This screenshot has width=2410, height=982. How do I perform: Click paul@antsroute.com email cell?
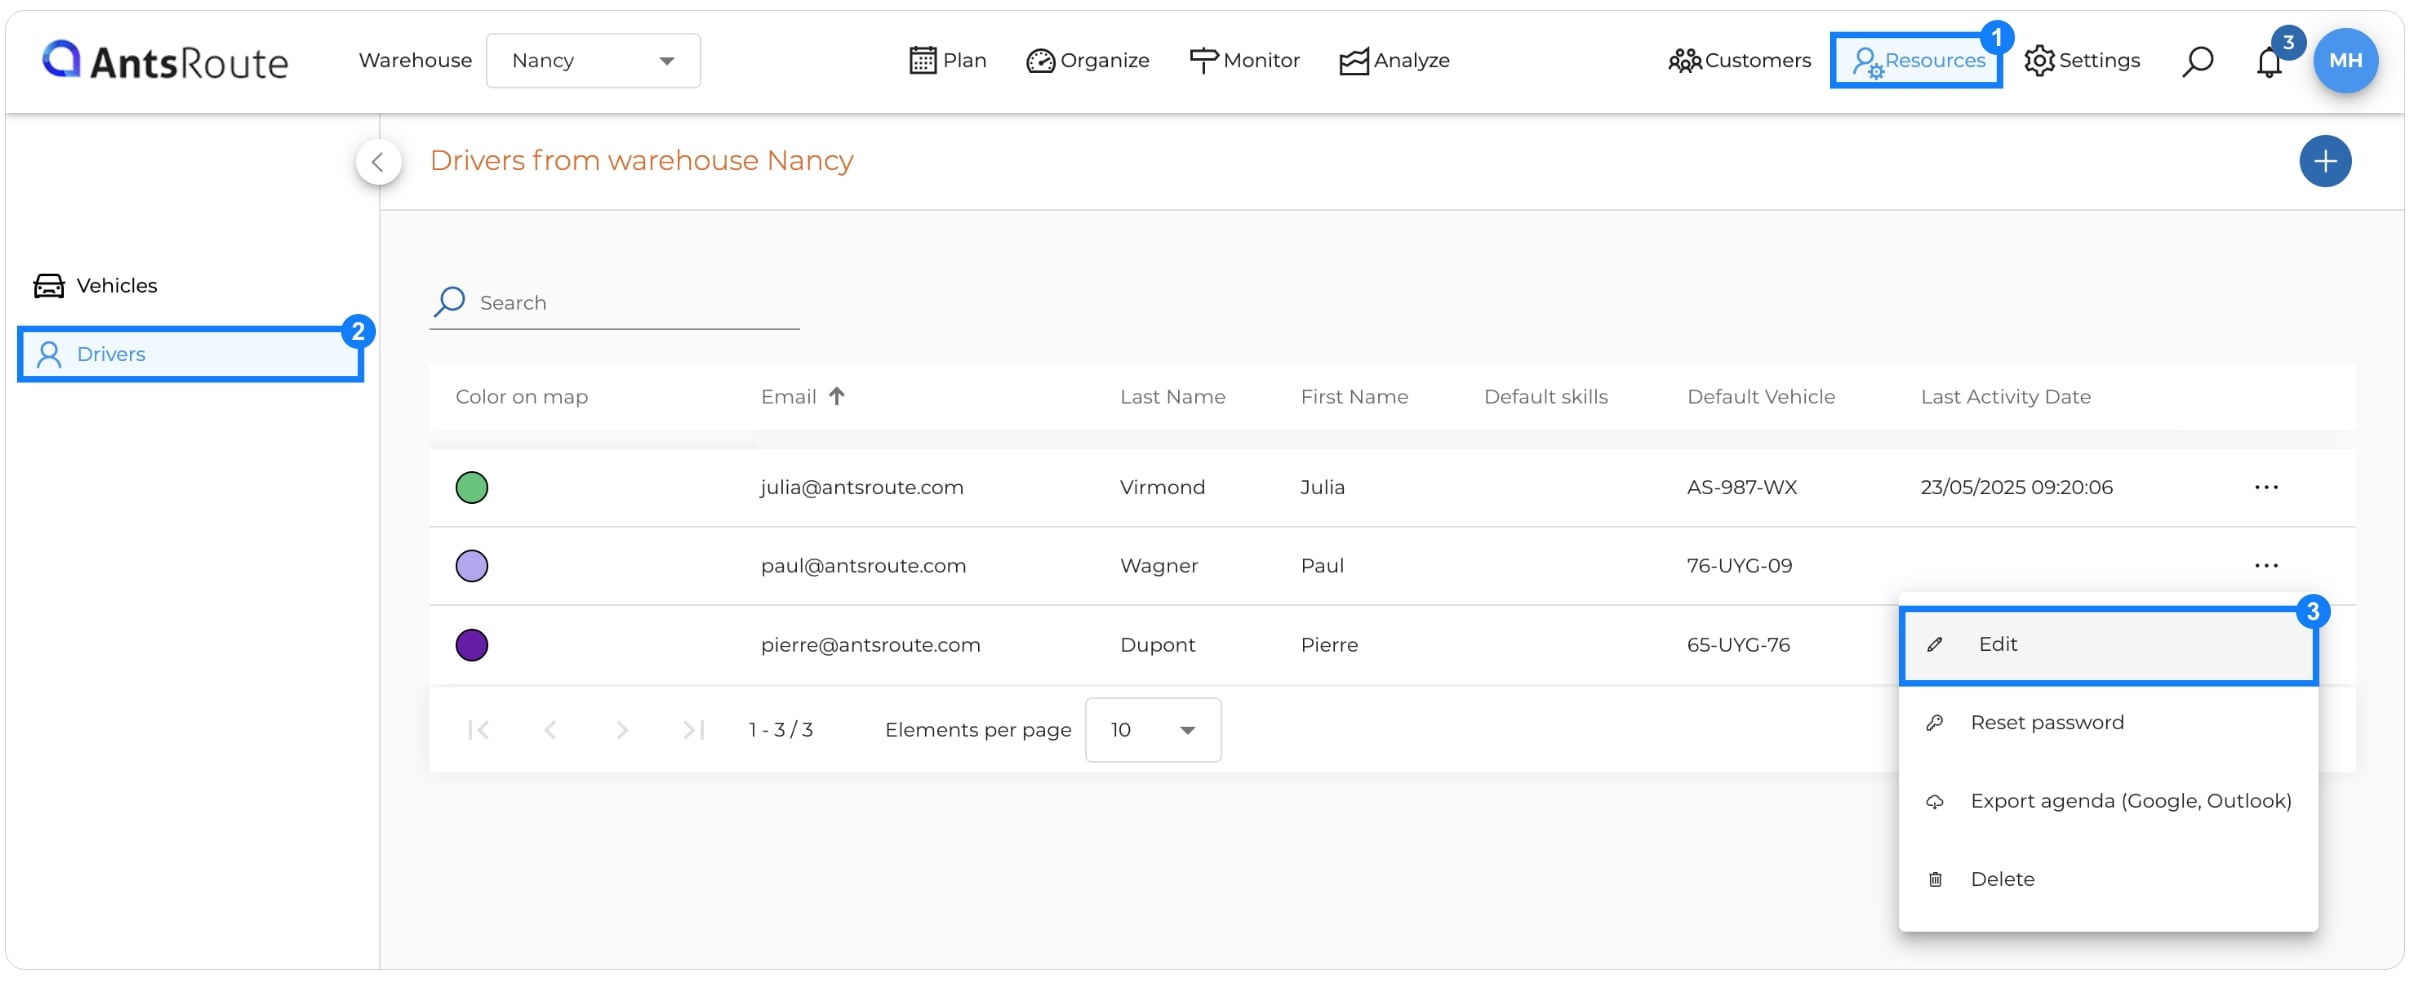(x=863, y=566)
